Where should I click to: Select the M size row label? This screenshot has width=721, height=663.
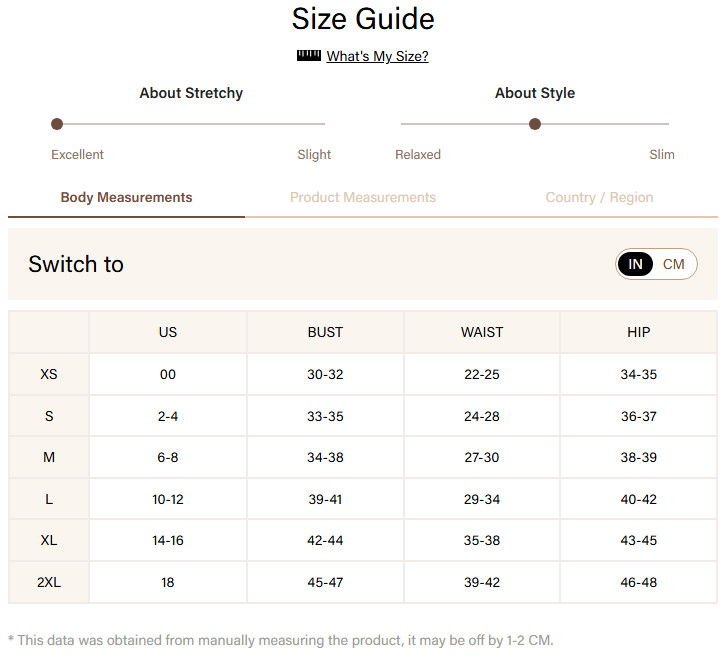tap(49, 457)
